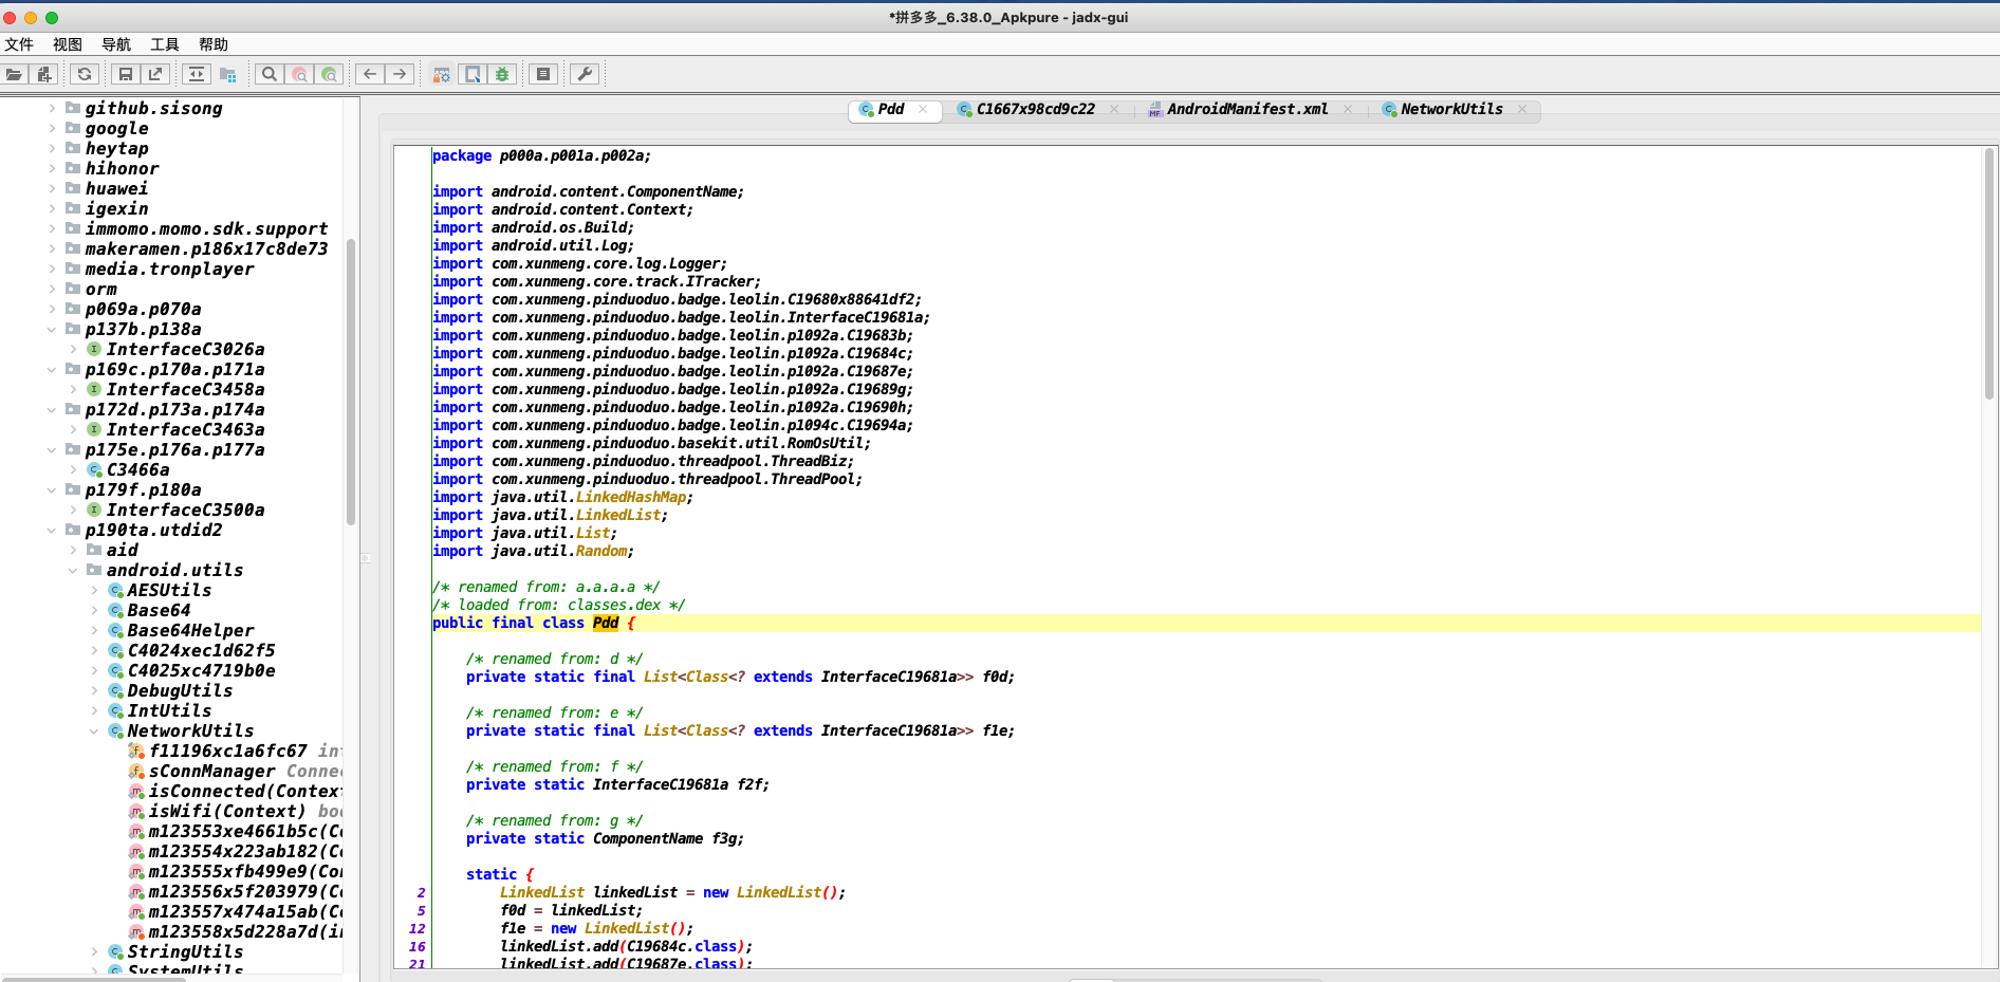
Task: Close the NetworkUtils tab
Action: (x=1522, y=110)
